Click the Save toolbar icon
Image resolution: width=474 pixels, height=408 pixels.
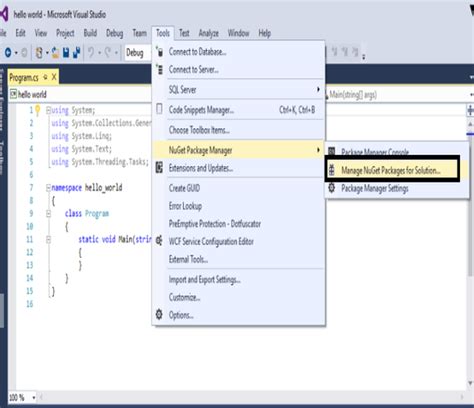pos(66,52)
